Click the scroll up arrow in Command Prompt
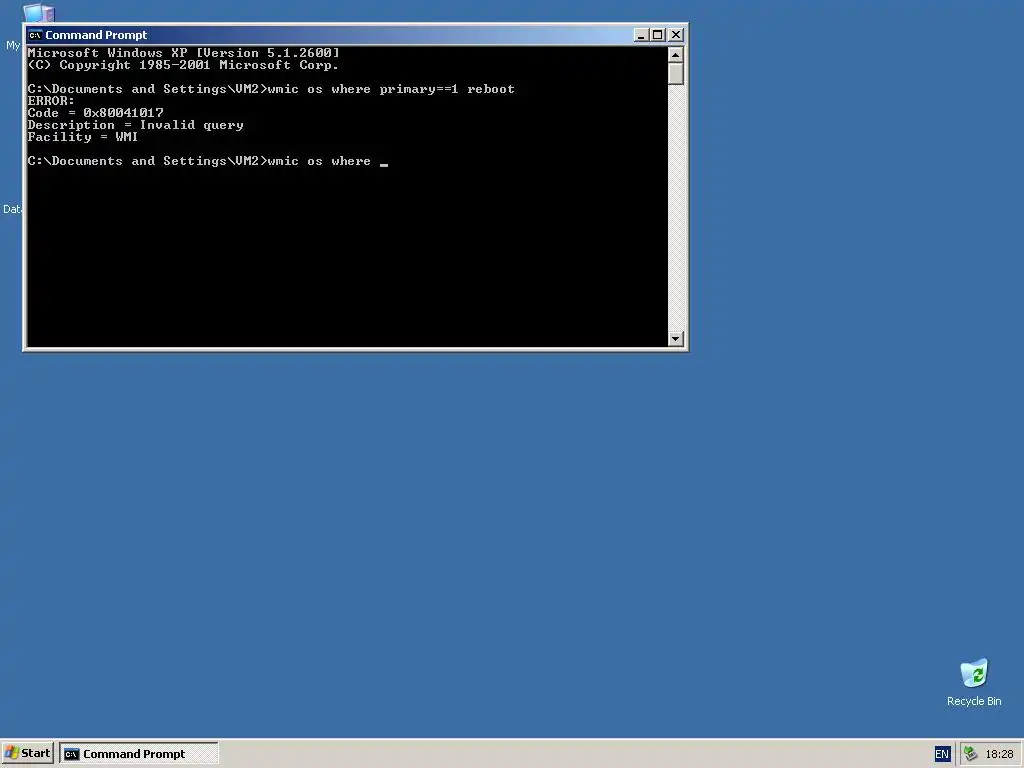The image size is (1024, 768). (676, 55)
